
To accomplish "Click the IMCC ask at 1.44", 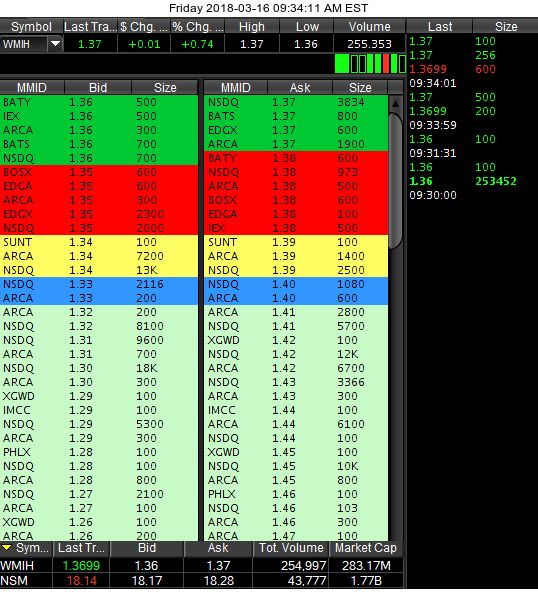I will point(296,410).
